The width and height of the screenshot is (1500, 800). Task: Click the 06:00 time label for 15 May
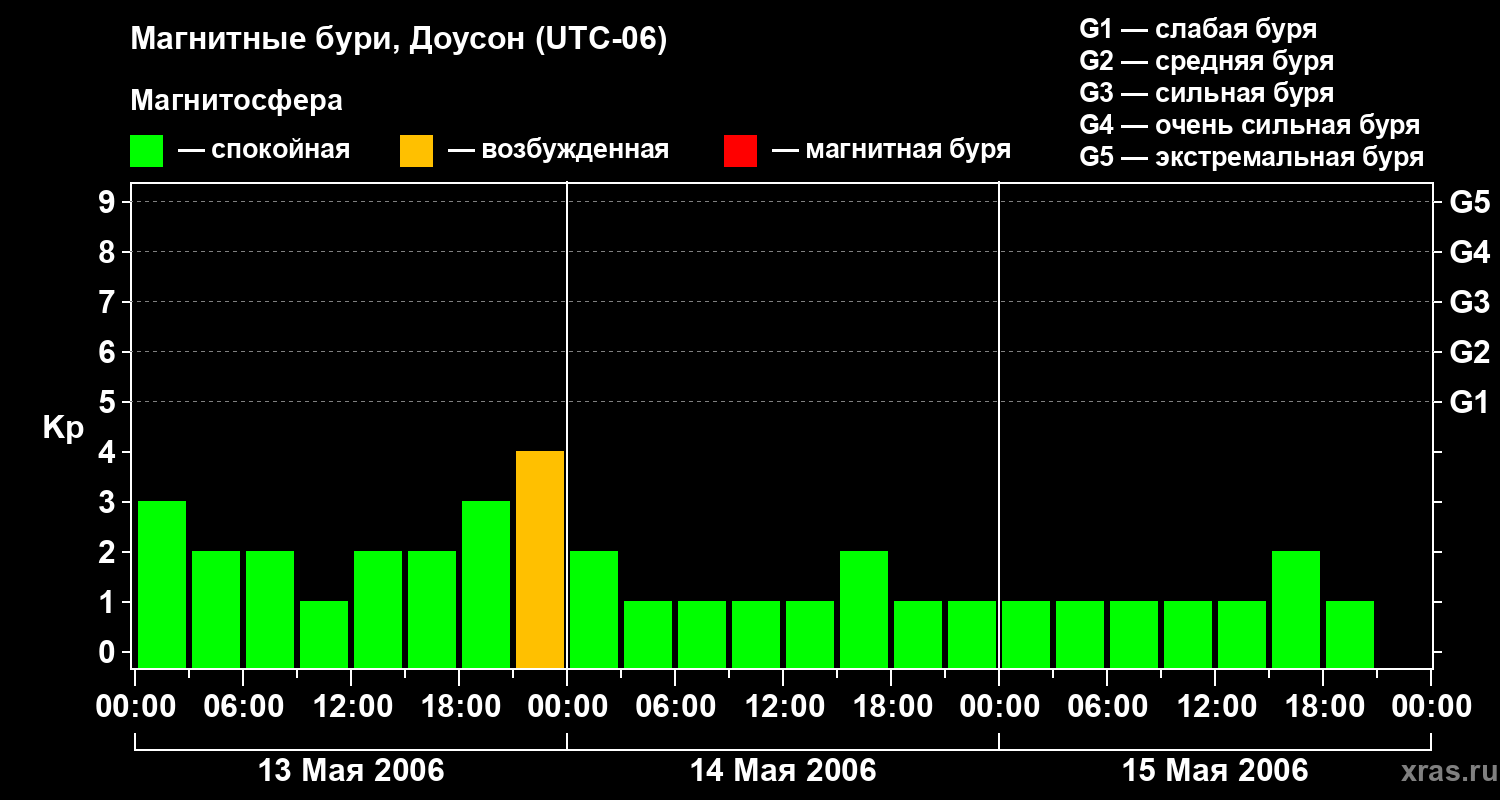pos(1107,707)
